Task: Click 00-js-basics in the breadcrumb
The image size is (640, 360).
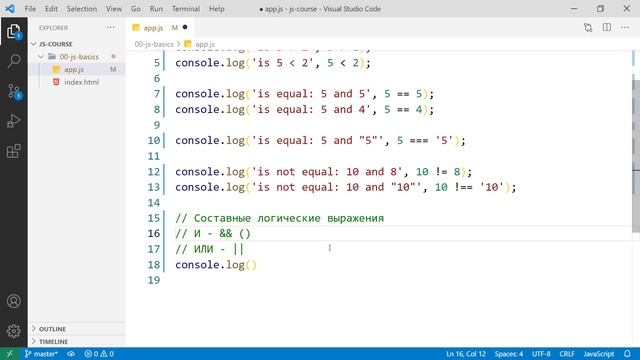Action: pos(154,44)
